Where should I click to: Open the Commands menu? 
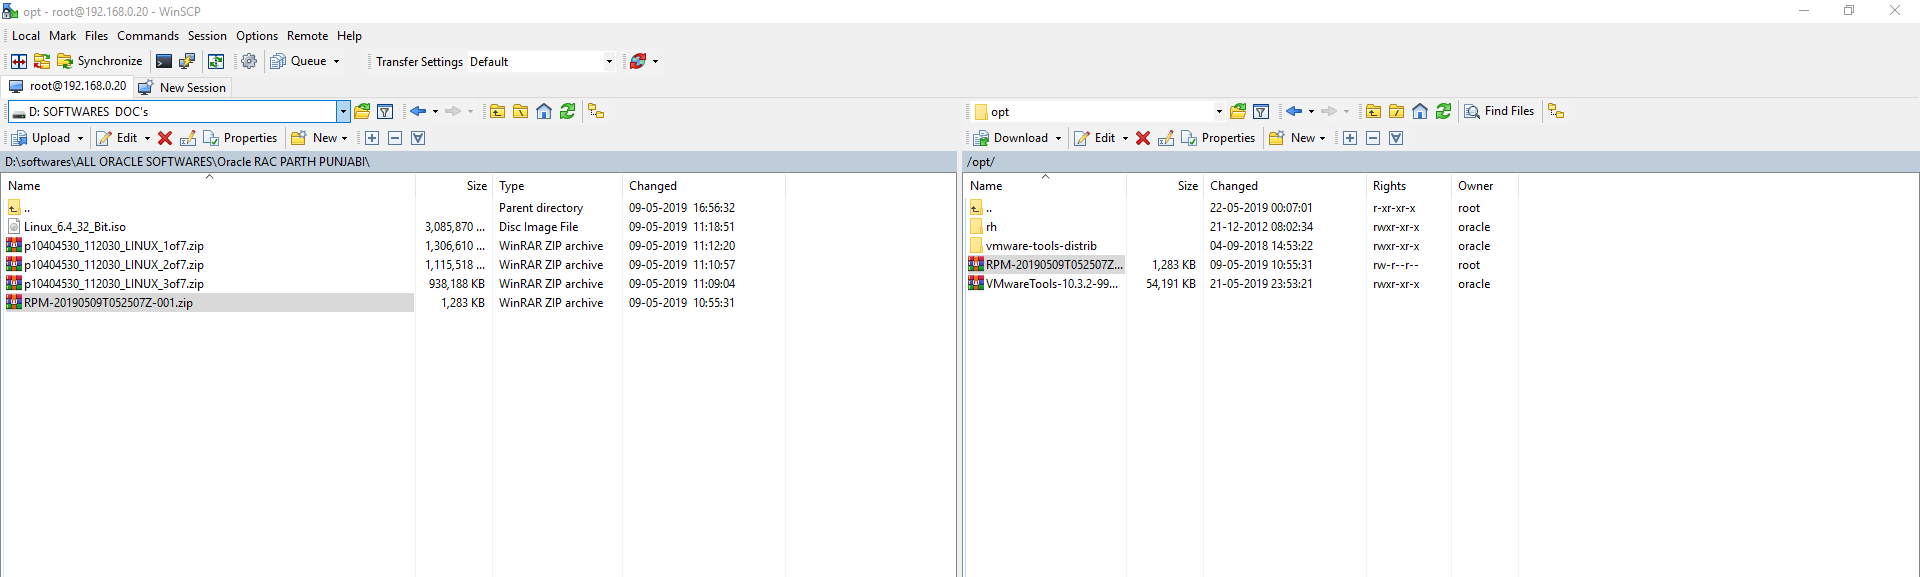pos(148,36)
